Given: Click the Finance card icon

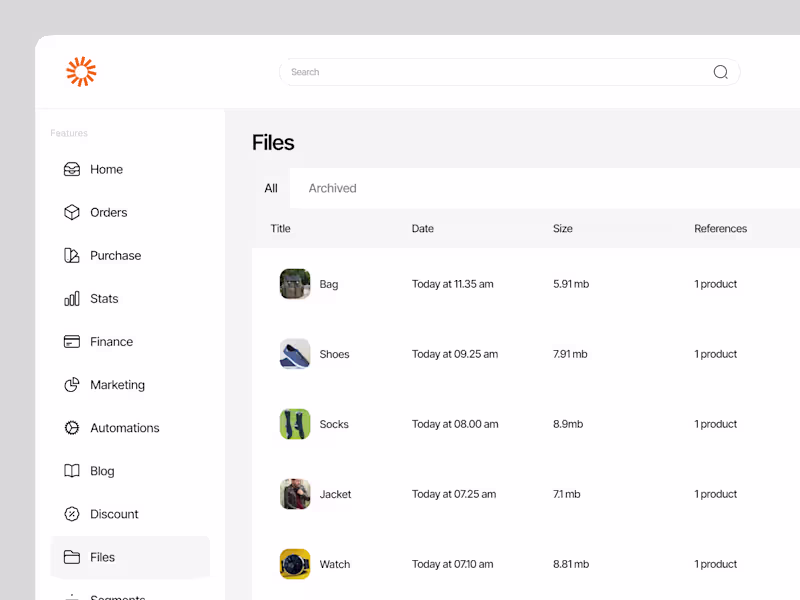Looking at the screenshot, I should [x=72, y=341].
